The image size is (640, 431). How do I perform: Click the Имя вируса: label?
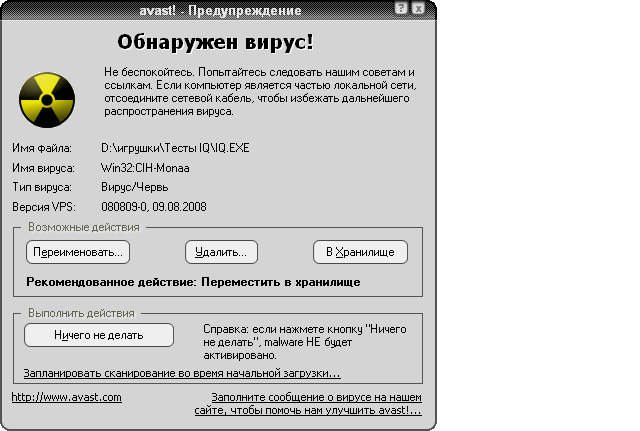click(43, 168)
